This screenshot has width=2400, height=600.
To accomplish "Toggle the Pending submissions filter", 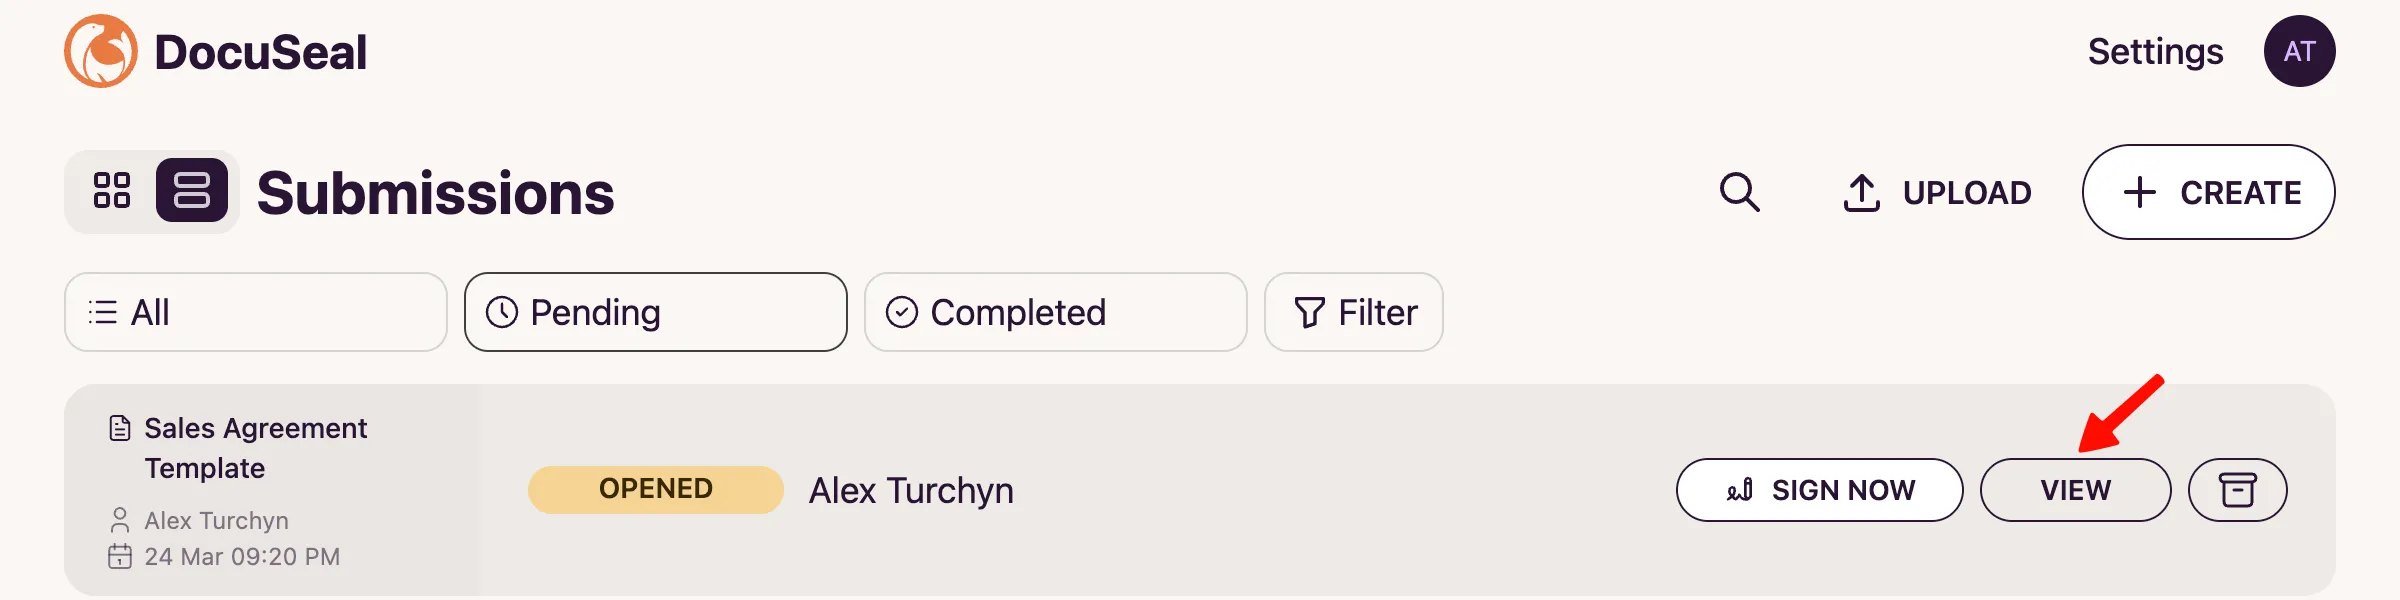I will click(655, 312).
